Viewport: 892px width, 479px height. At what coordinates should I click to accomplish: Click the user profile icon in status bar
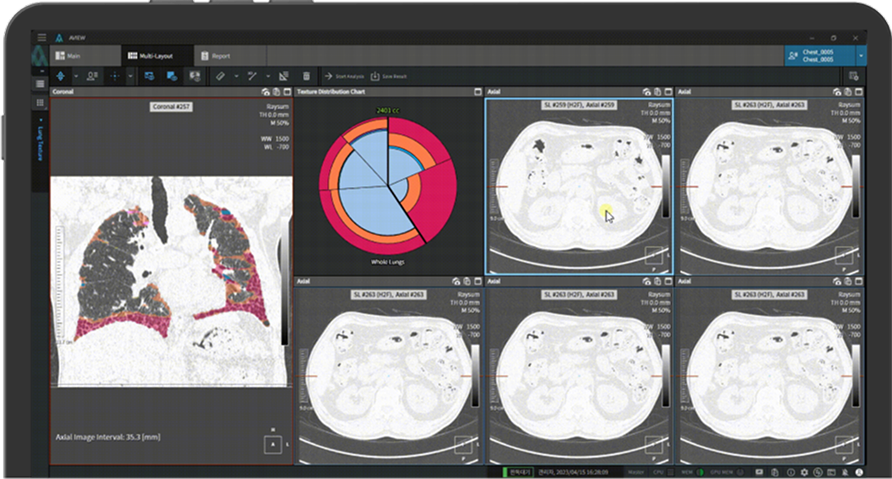860,471
